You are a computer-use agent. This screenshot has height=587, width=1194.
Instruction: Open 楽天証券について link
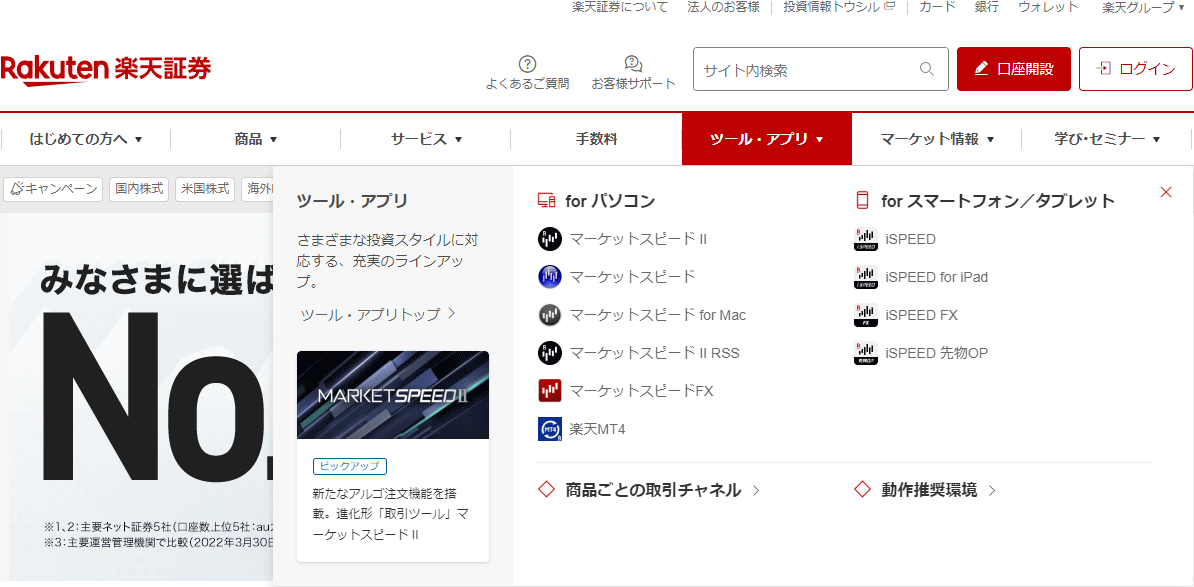pos(620,8)
